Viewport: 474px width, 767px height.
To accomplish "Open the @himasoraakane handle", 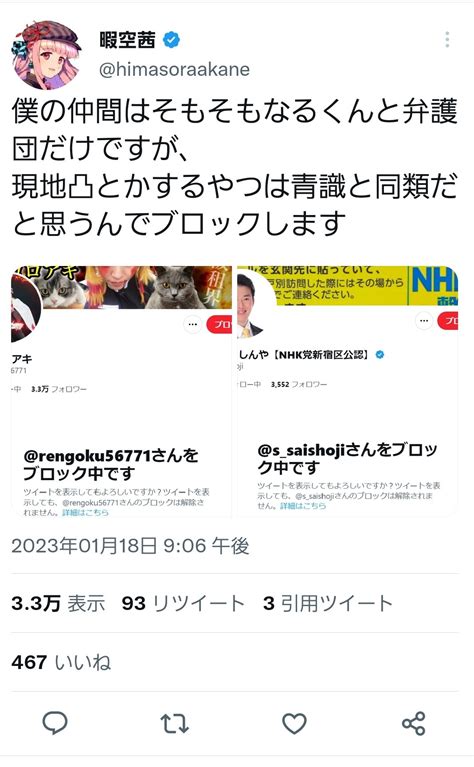I will 174,69.
